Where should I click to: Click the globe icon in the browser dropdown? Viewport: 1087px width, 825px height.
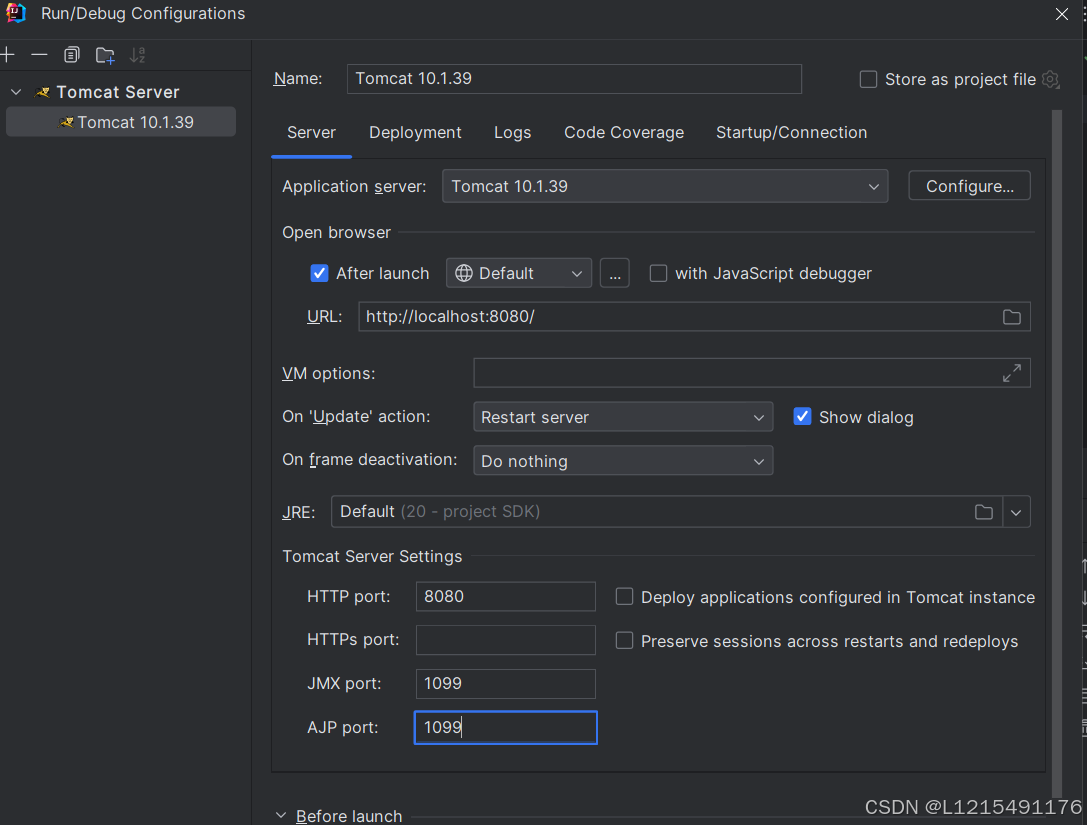463,273
